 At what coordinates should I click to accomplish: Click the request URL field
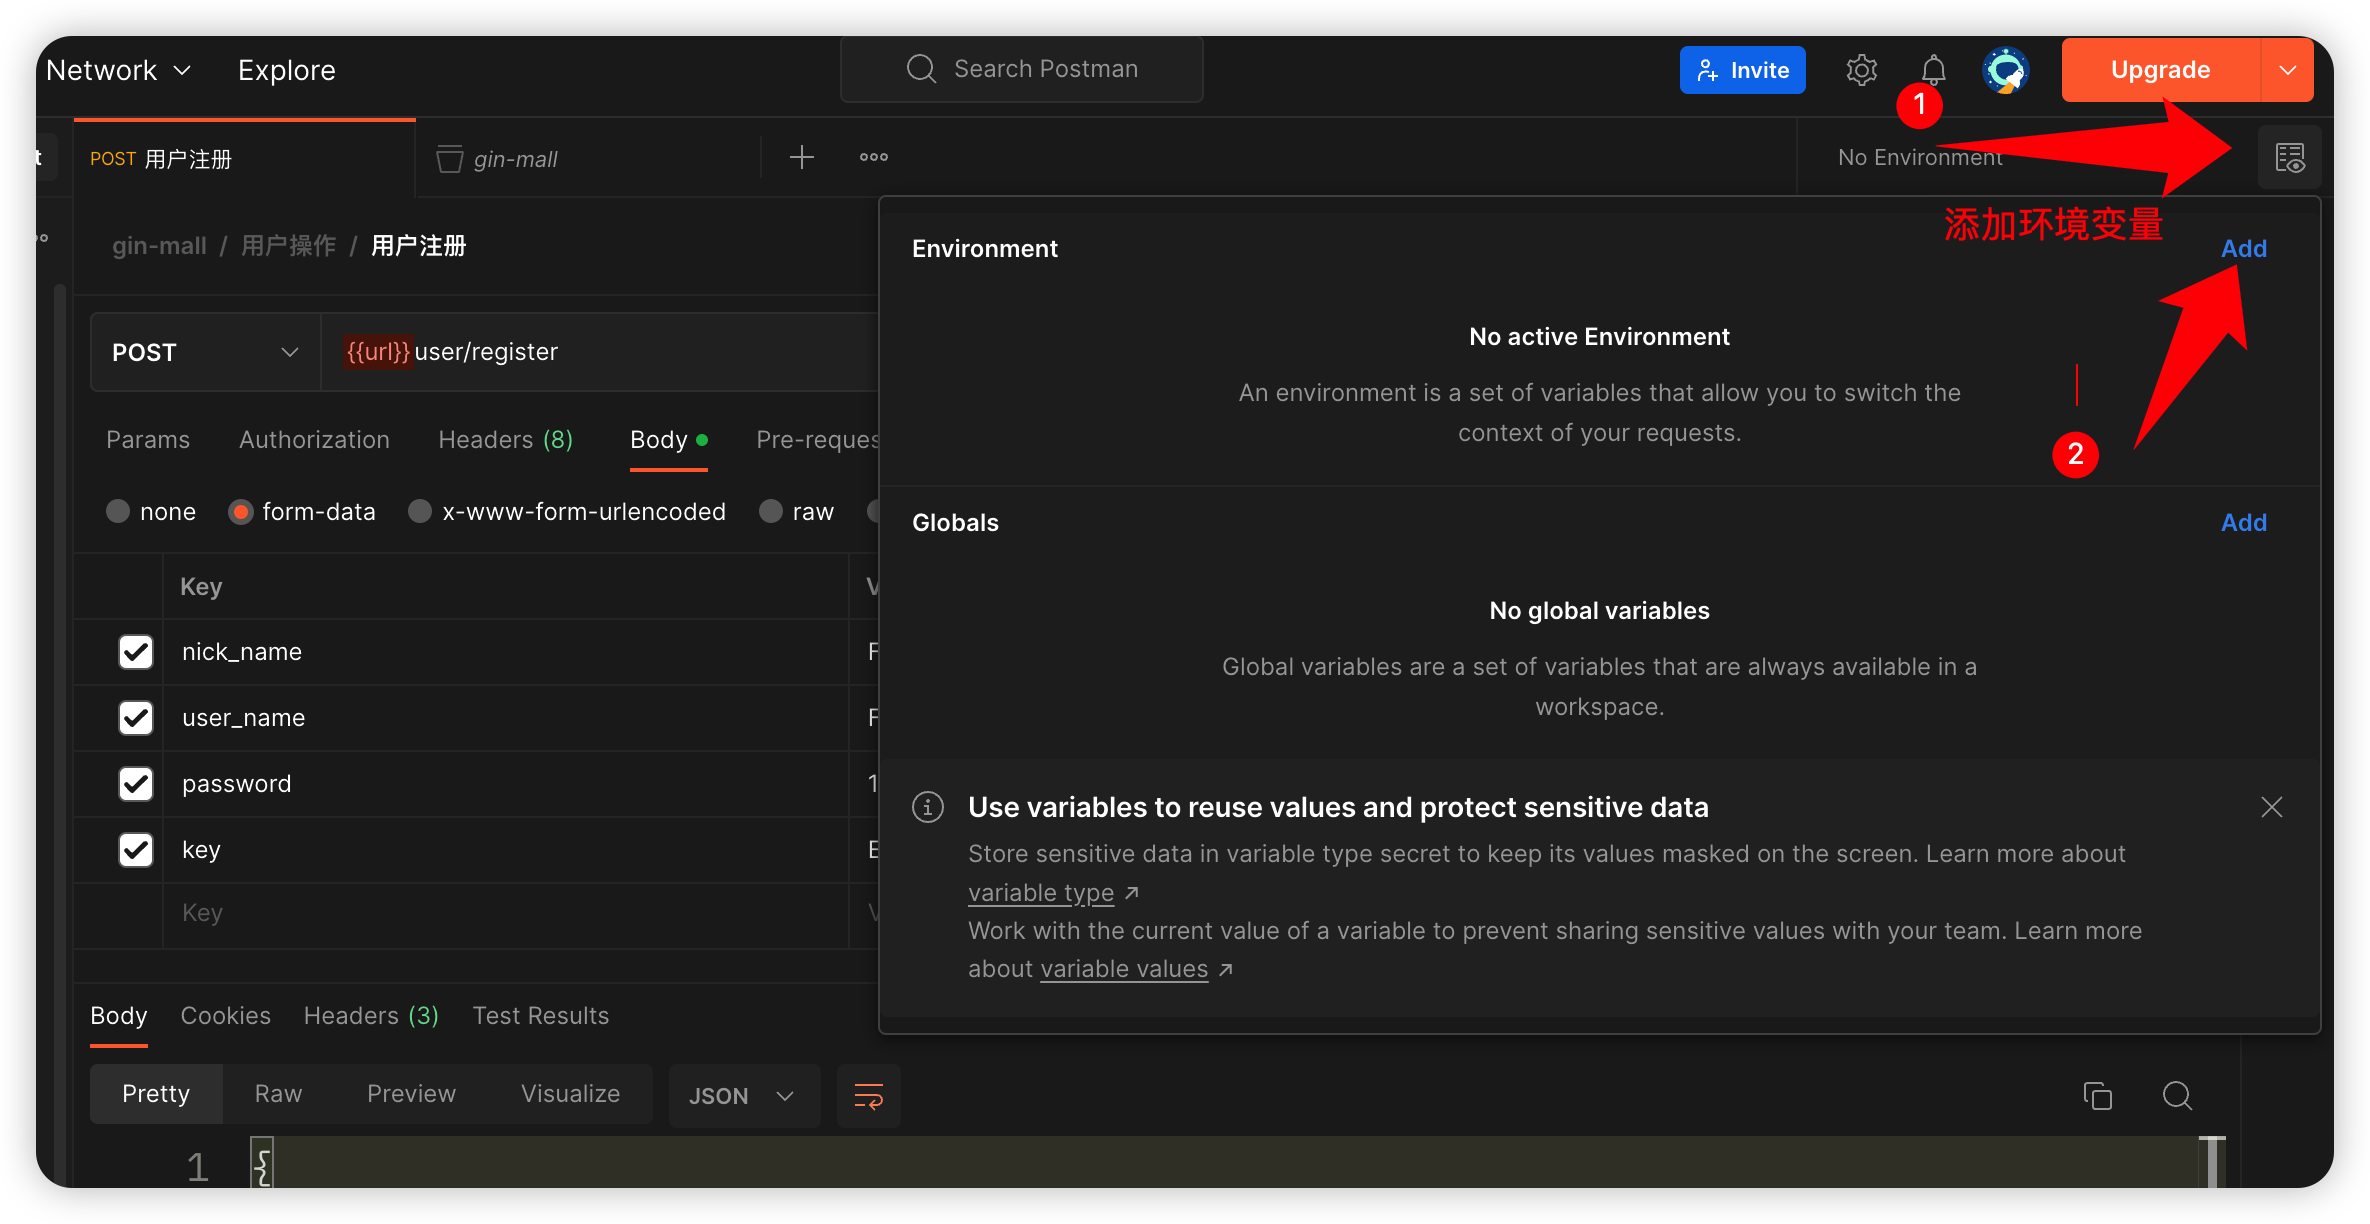[600, 352]
